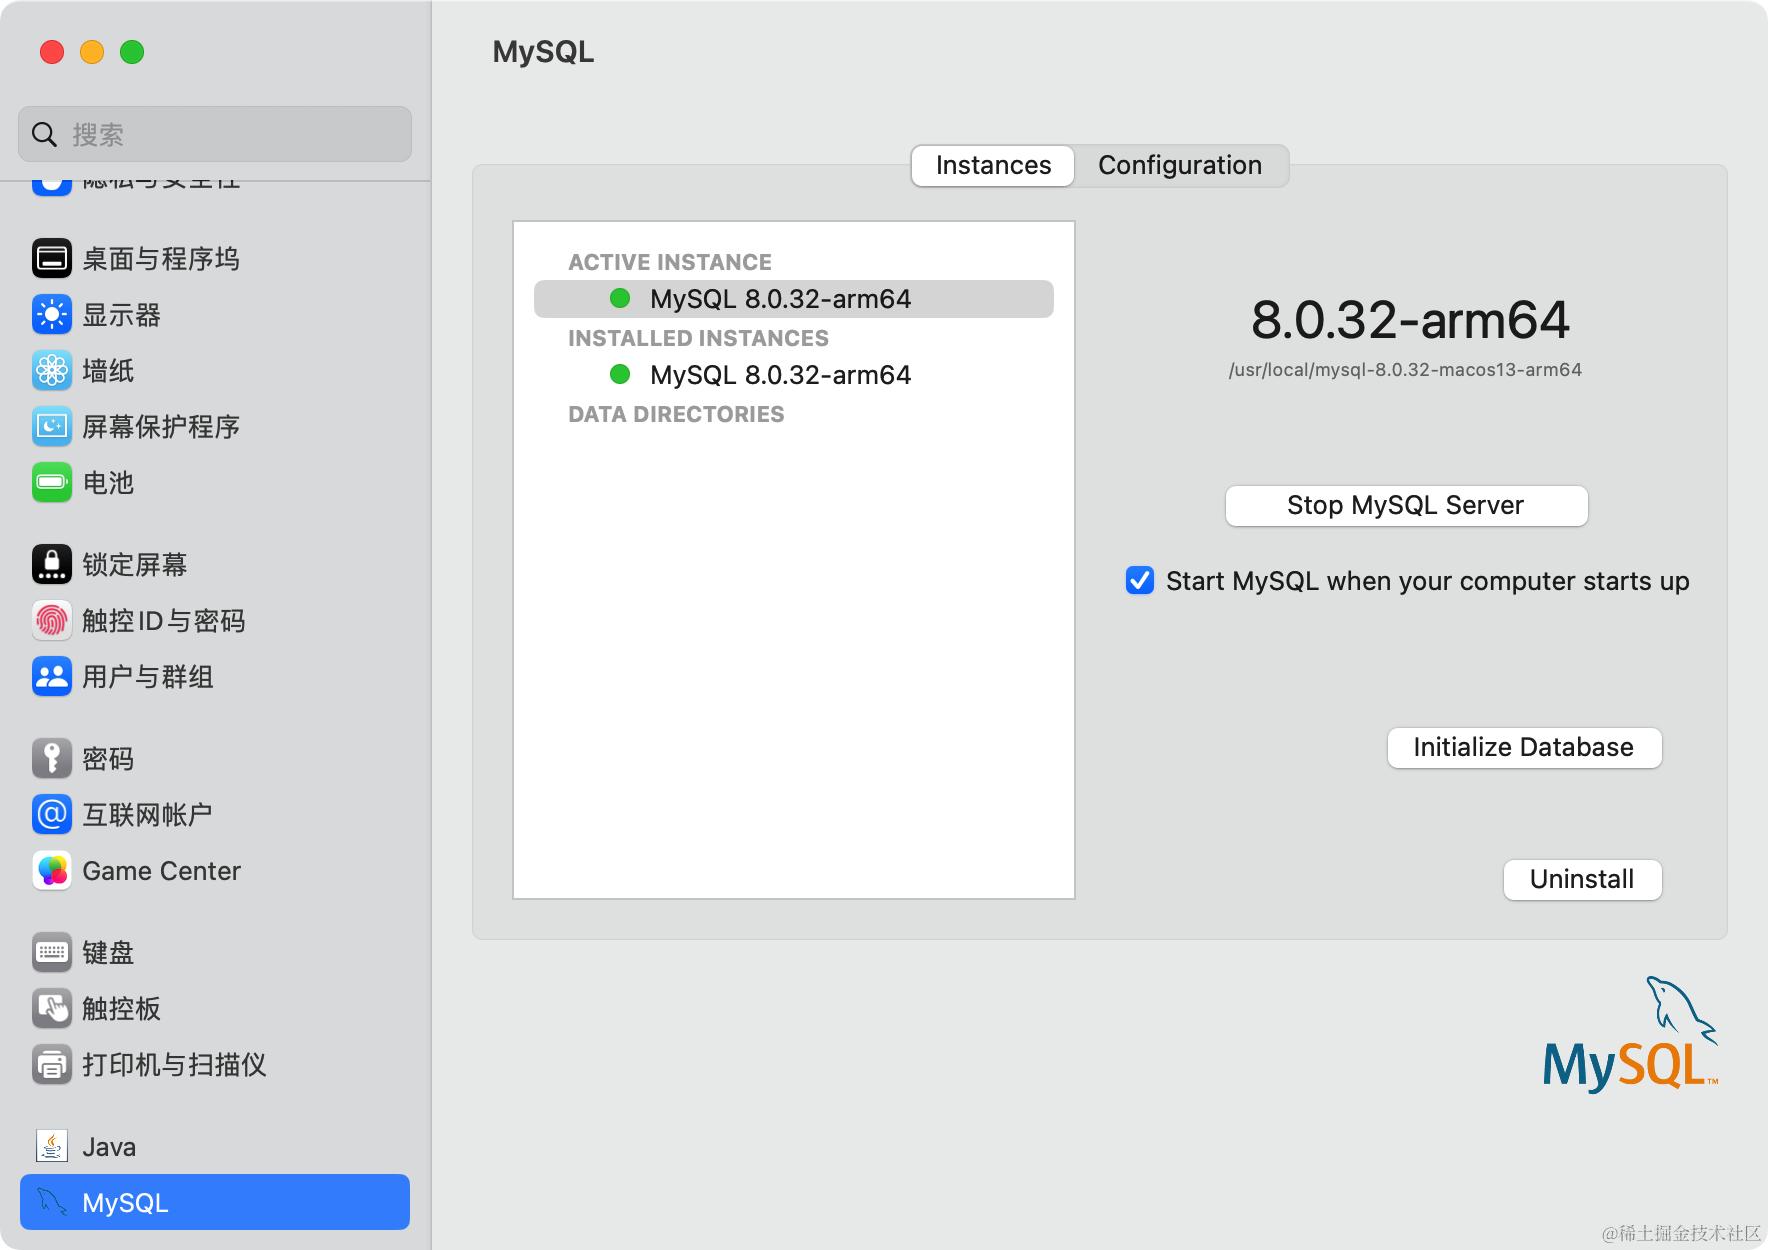Toggle Start MySQL when computer starts up
This screenshot has width=1768, height=1250.
pyautogui.click(x=1140, y=581)
